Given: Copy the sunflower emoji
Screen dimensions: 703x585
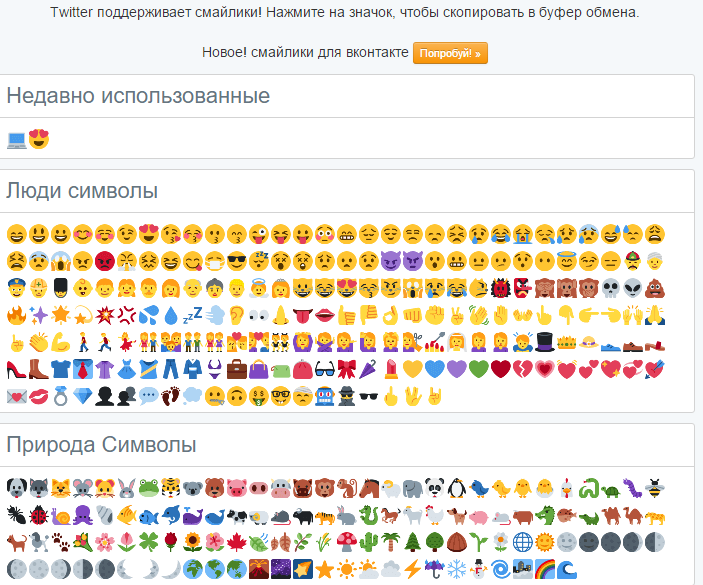Looking at the screenshot, I should [x=192, y=542].
